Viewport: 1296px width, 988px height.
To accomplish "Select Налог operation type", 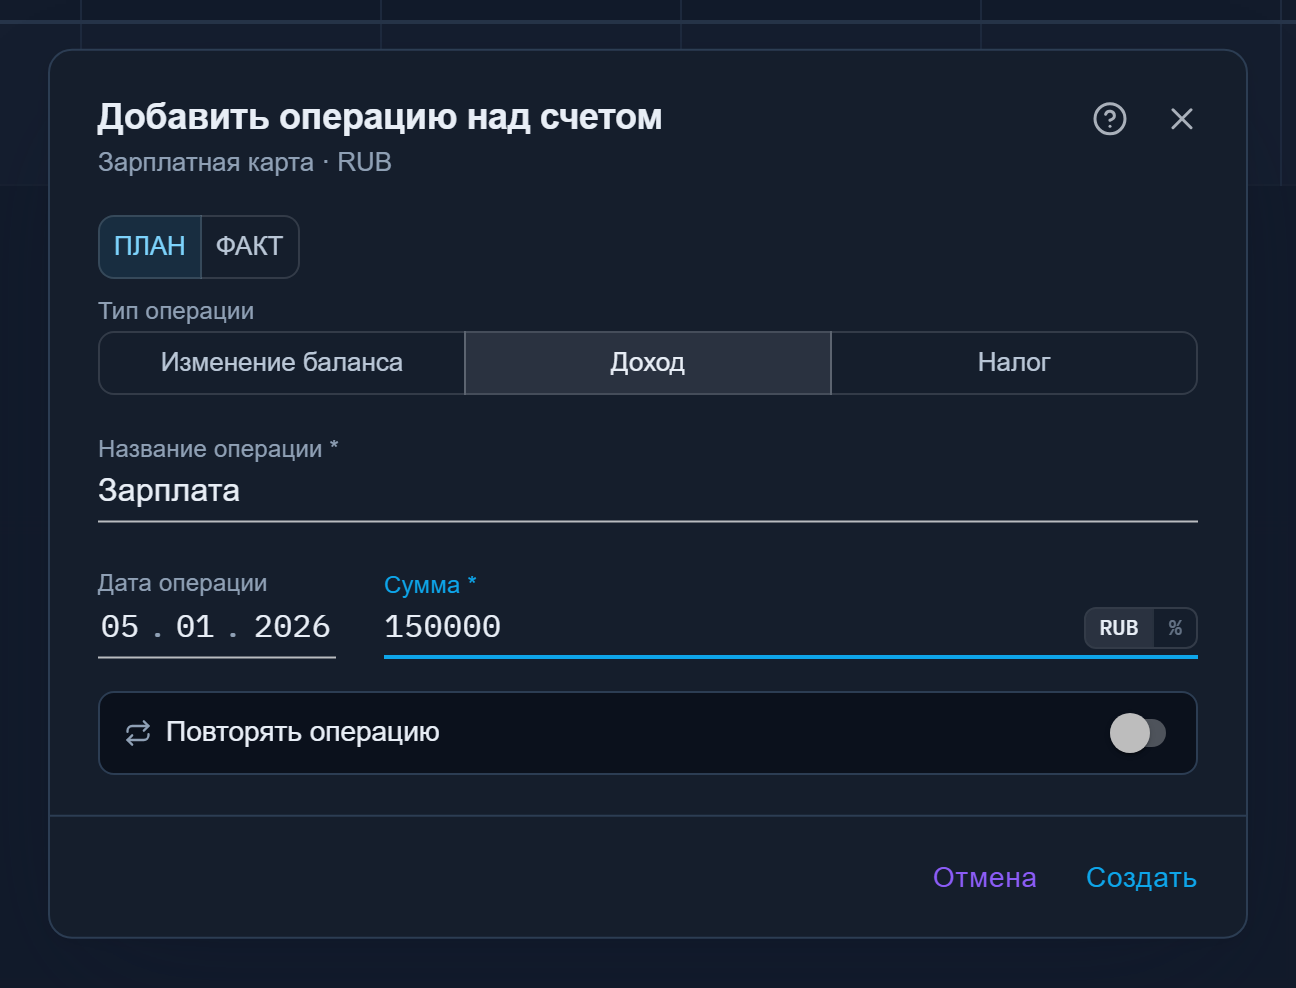I will [1014, 363].
